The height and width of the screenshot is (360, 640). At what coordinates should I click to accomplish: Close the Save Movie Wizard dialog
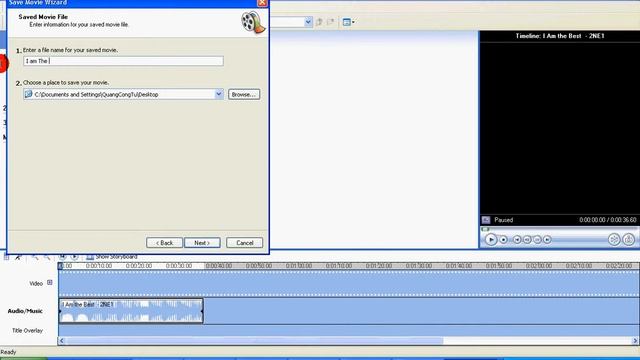[x=262, y=3]
